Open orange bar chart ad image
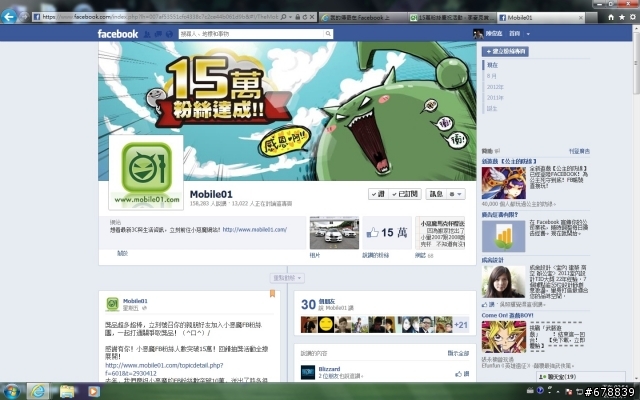640x400 pixels. pyautogui.click(x=503, y=236)
